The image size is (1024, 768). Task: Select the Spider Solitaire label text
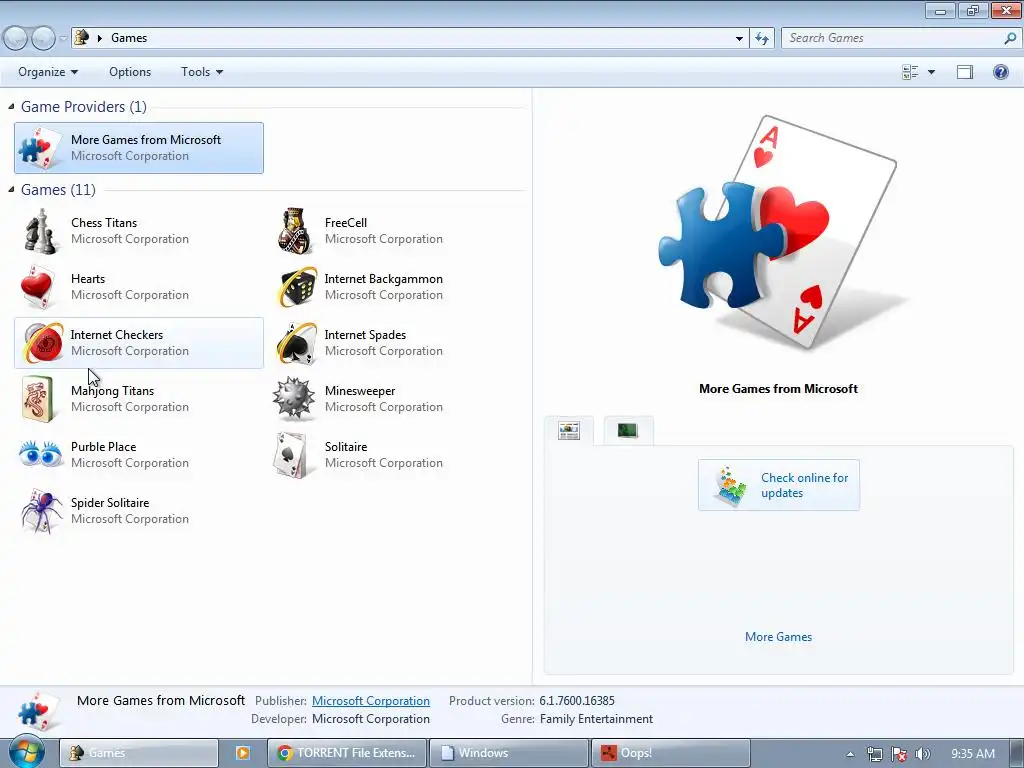[x=110, y=503]
